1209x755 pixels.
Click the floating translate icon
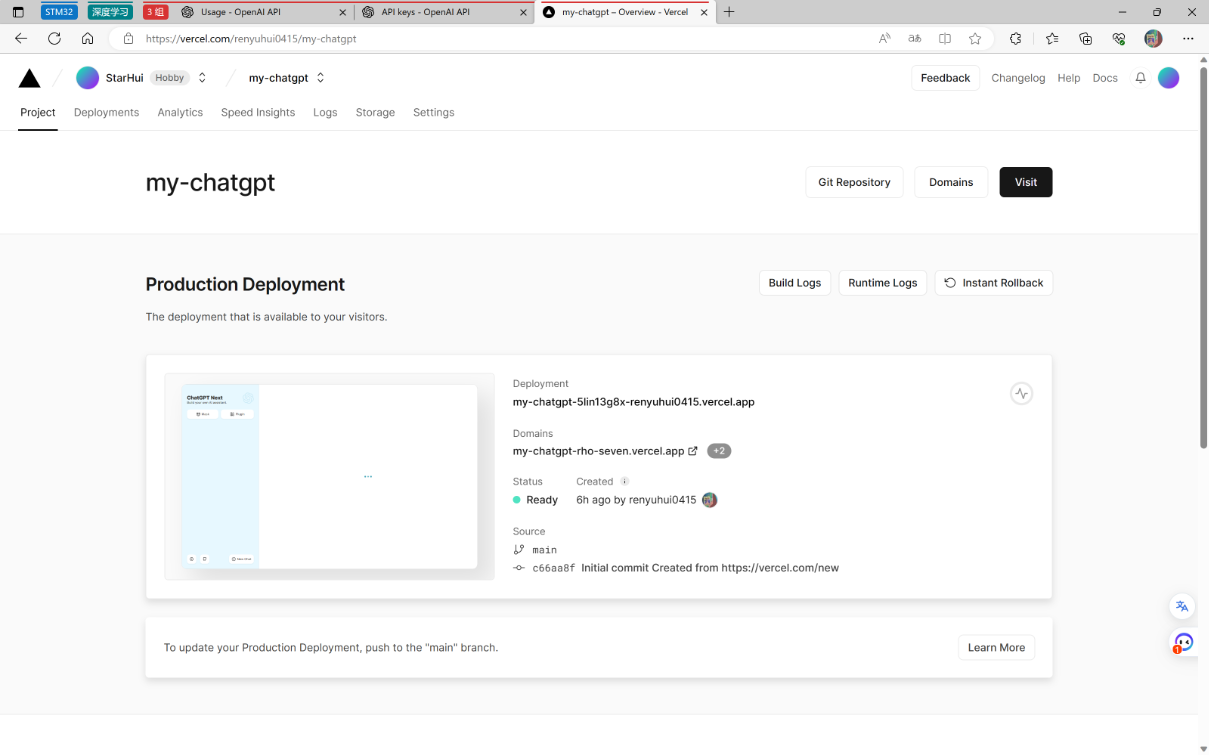coord(1182,606)
